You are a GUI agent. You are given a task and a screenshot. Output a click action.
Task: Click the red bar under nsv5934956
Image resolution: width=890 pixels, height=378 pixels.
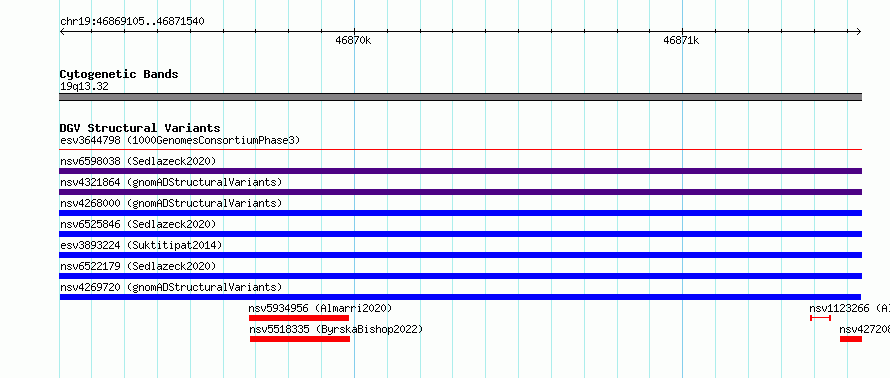pos(299,318)
